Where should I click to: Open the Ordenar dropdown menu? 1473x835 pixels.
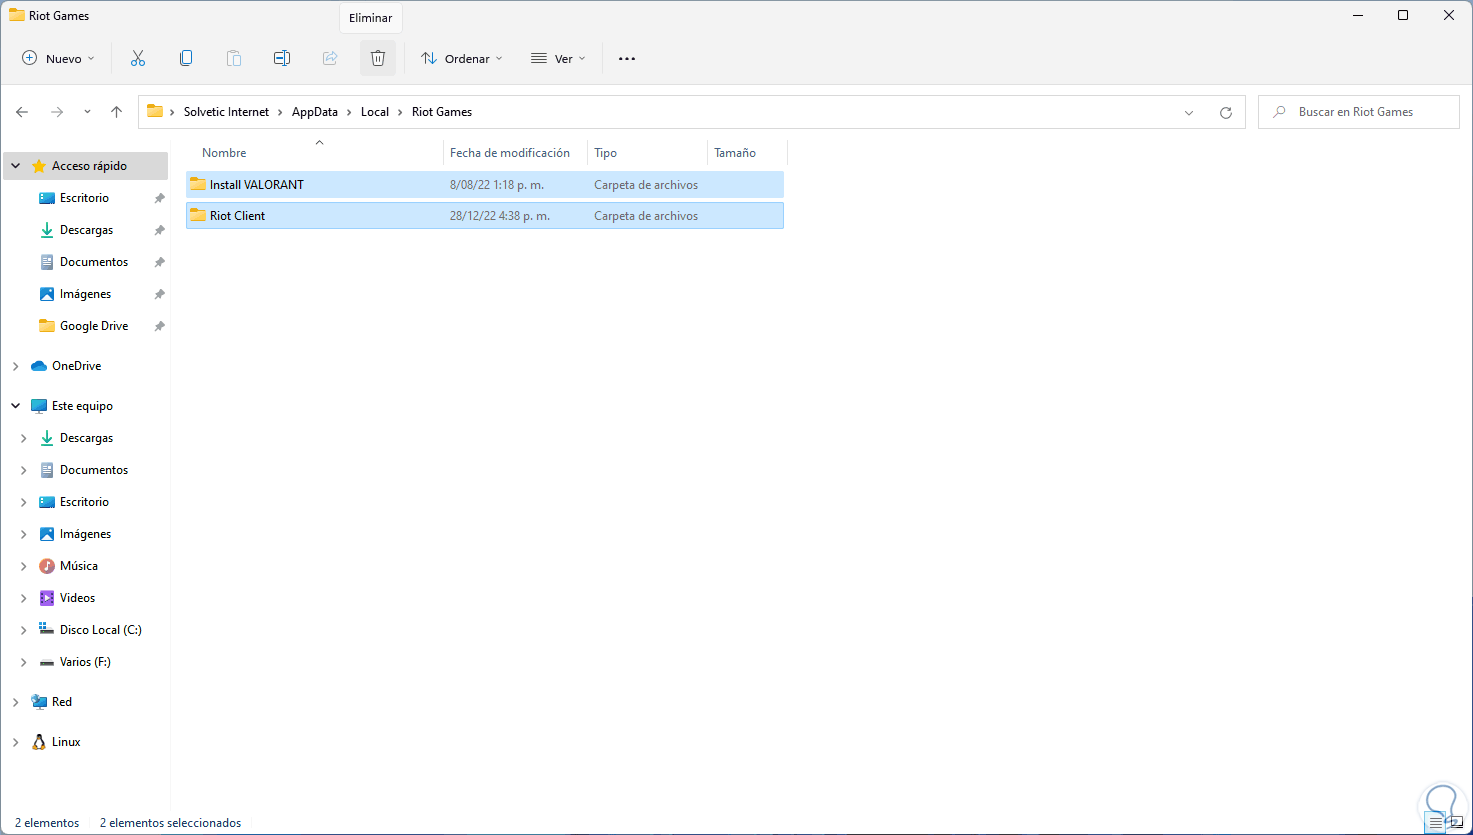tap(461, 59)
